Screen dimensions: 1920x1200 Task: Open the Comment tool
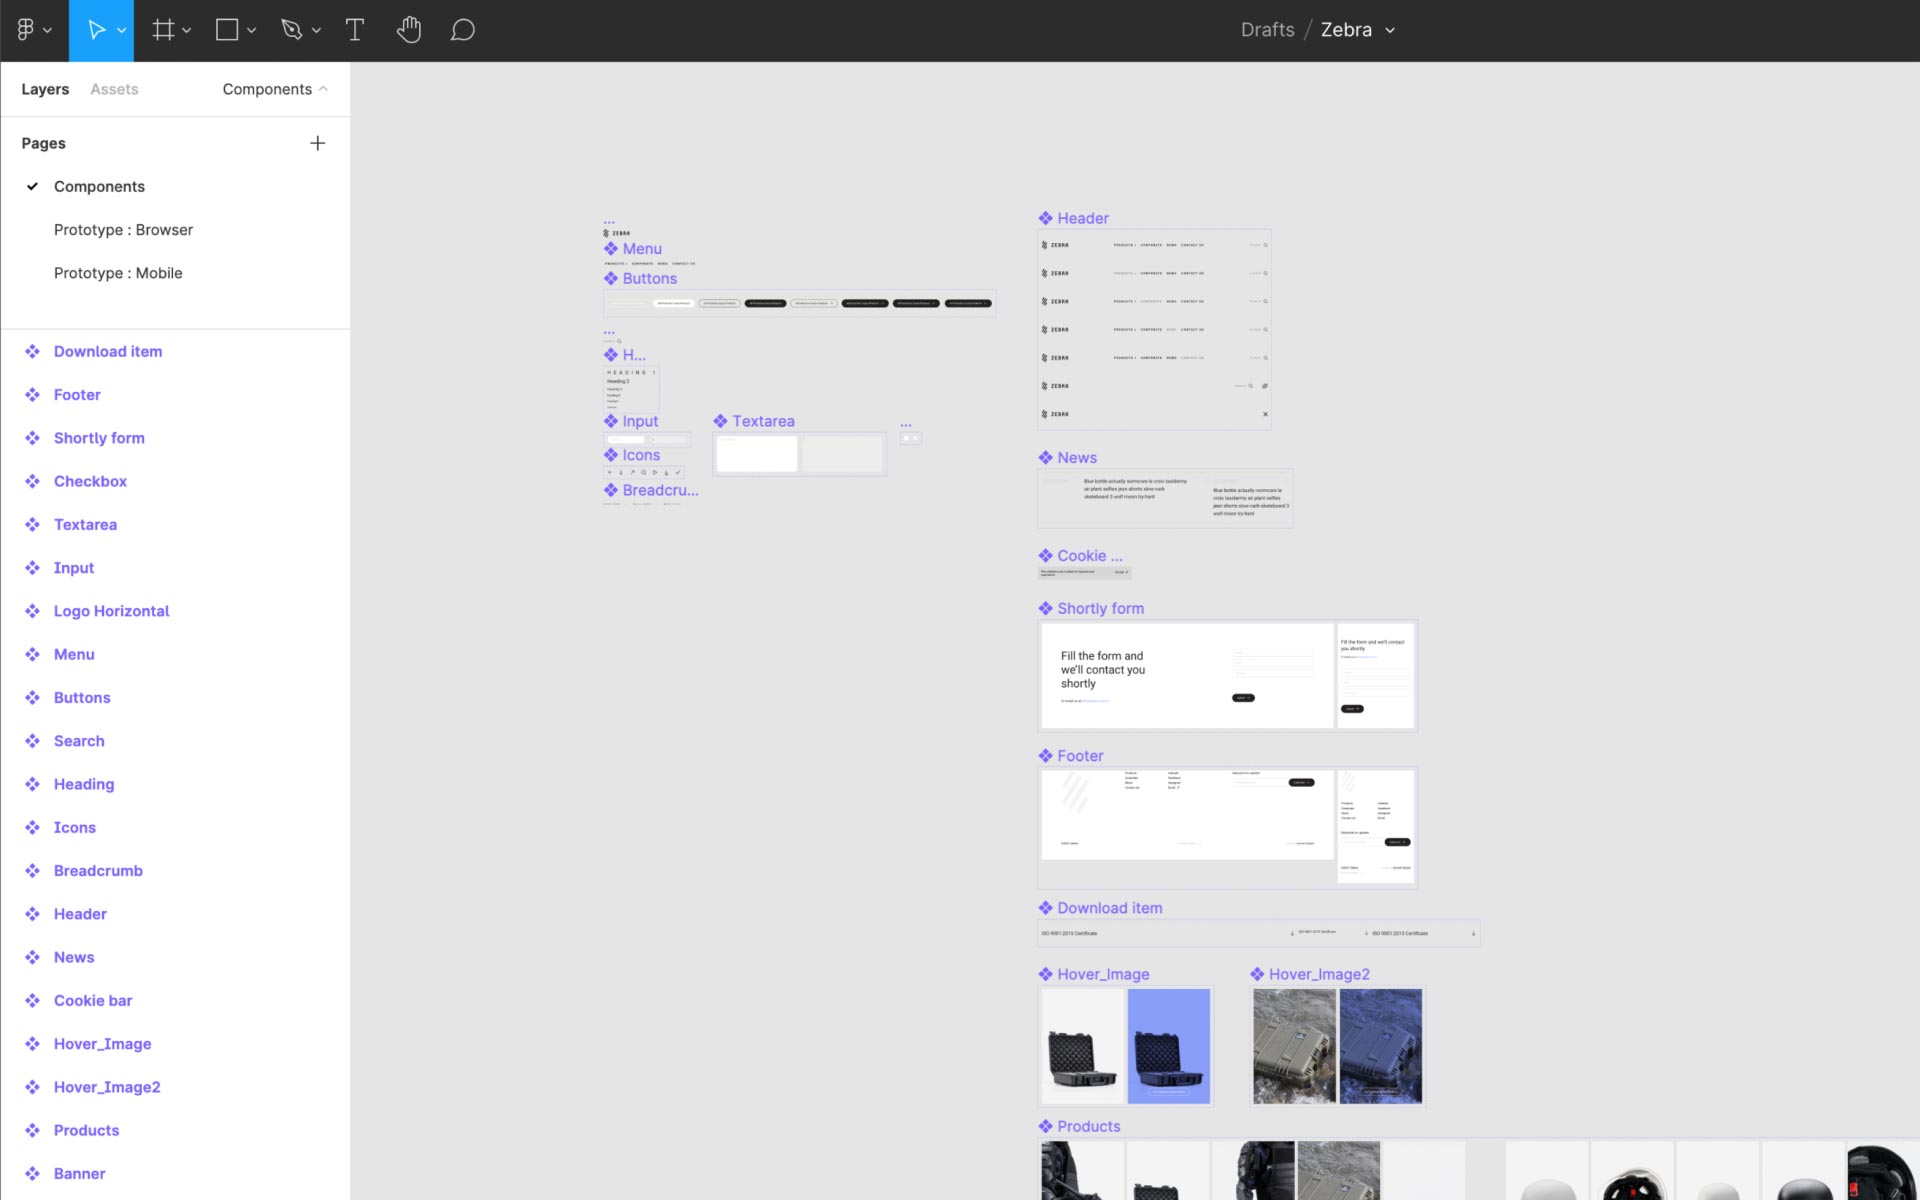point(463,29)
